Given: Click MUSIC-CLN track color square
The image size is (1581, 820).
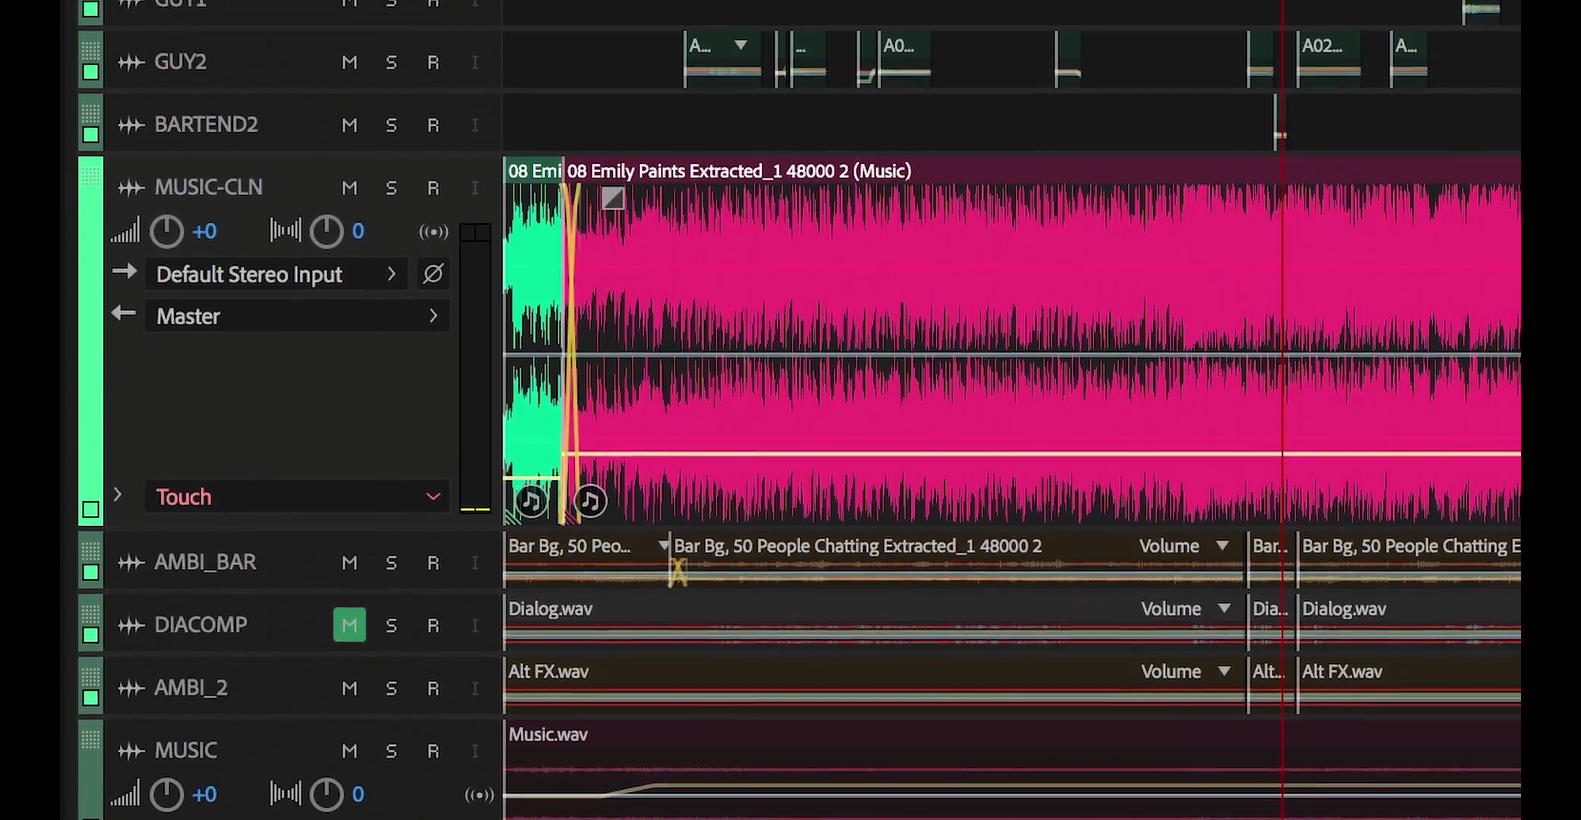Looking at the screenshot, I should pos(90,510).
